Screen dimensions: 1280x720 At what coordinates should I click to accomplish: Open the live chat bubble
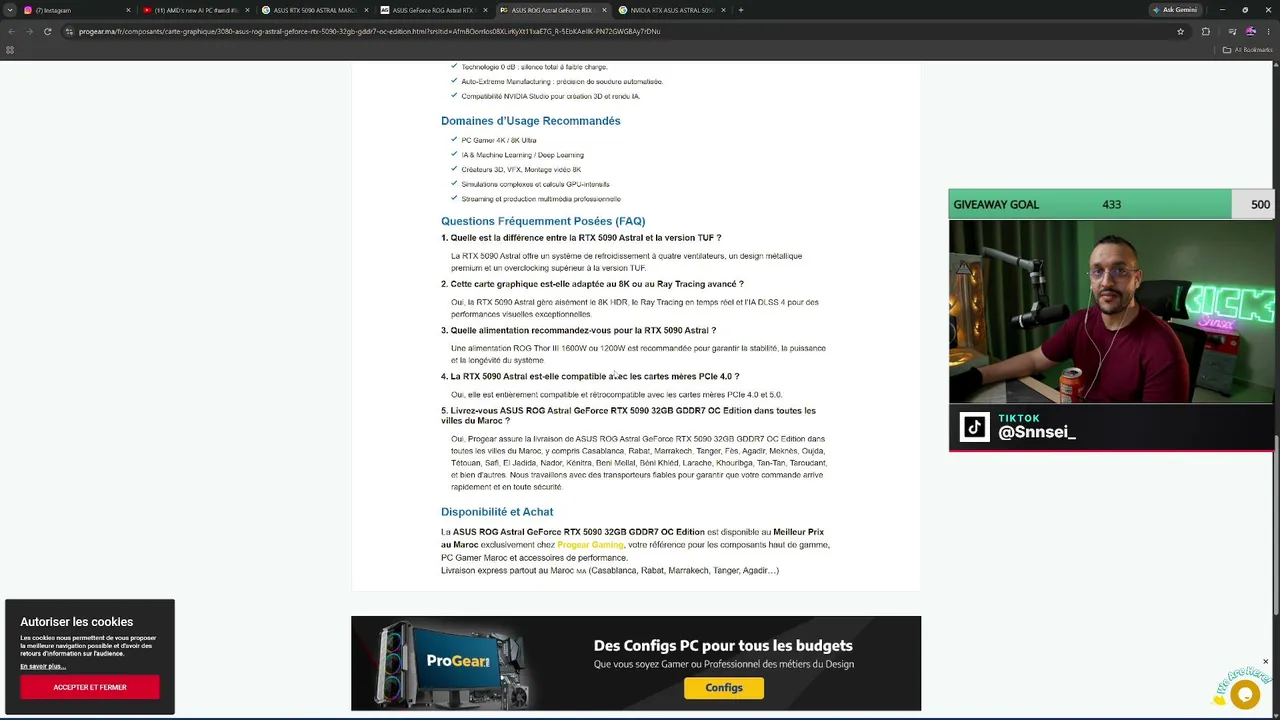click(x=1245, y=694)
